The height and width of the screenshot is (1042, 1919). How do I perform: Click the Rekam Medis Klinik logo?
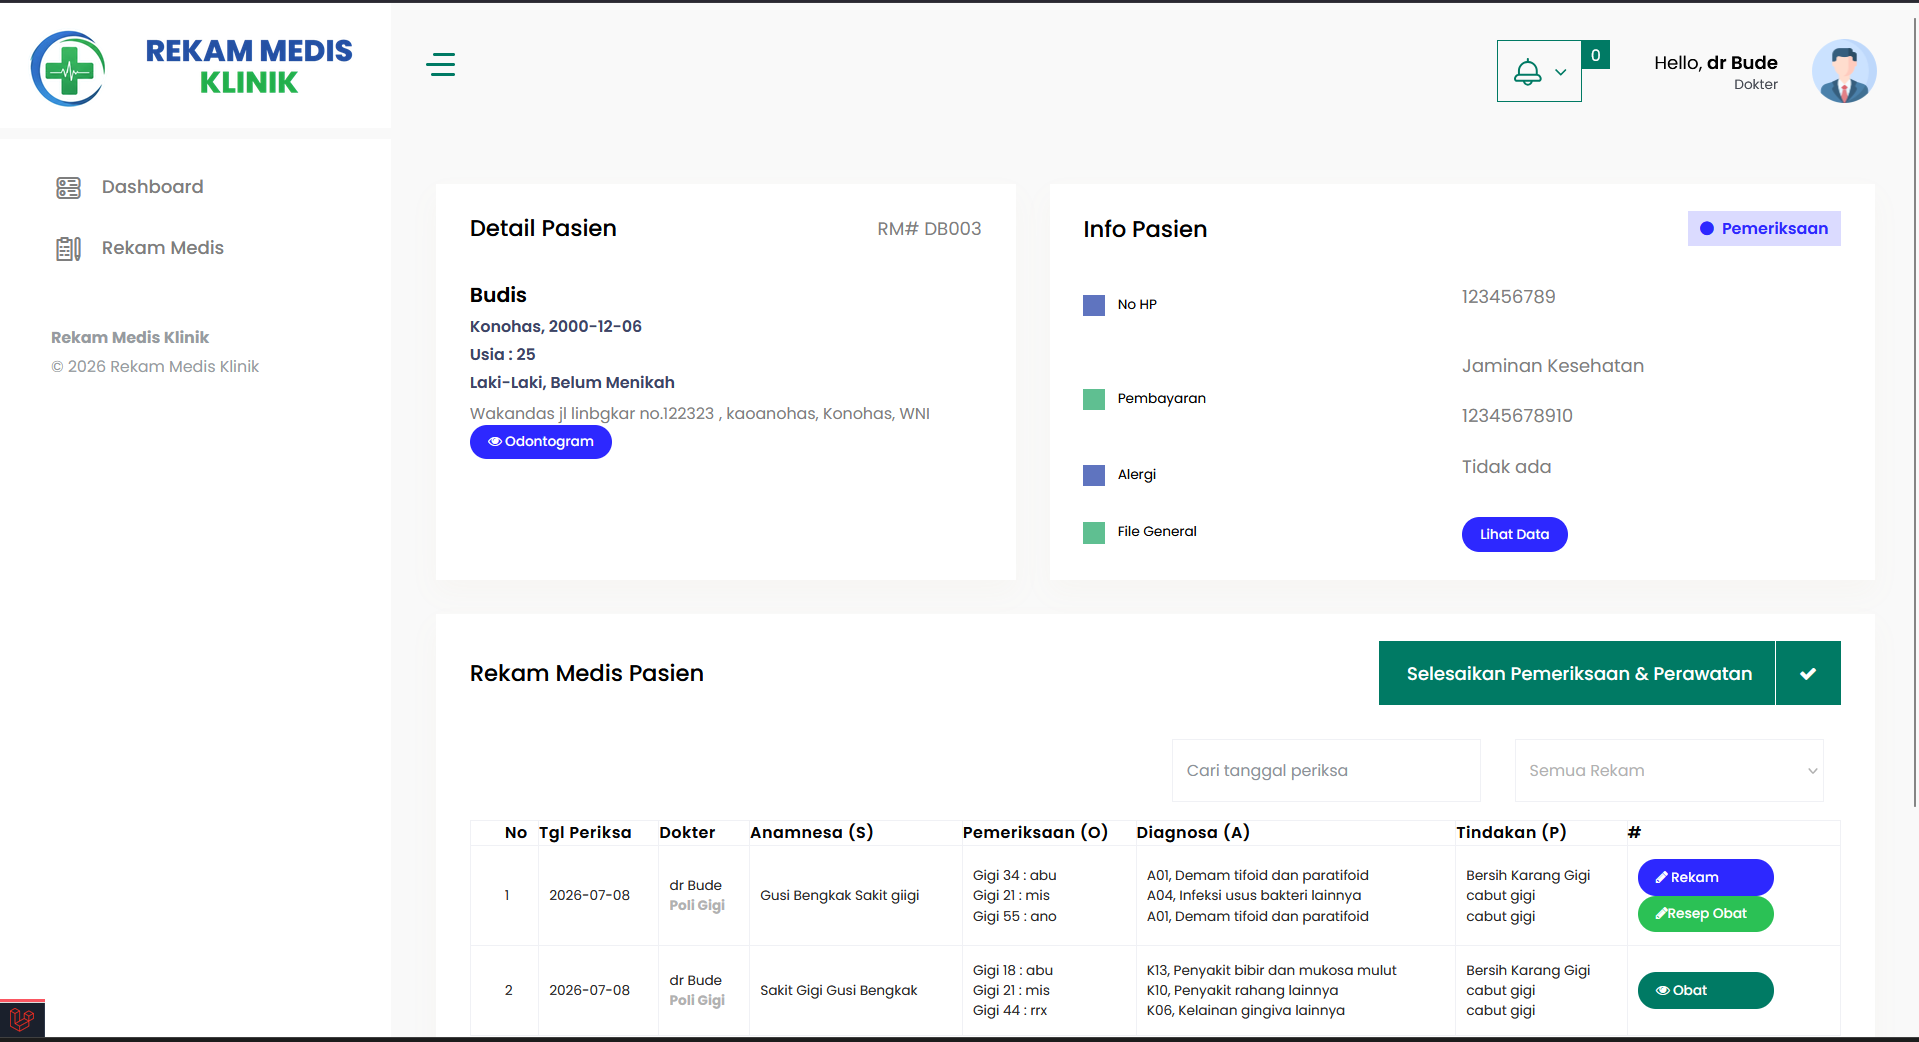coord(192,68)
